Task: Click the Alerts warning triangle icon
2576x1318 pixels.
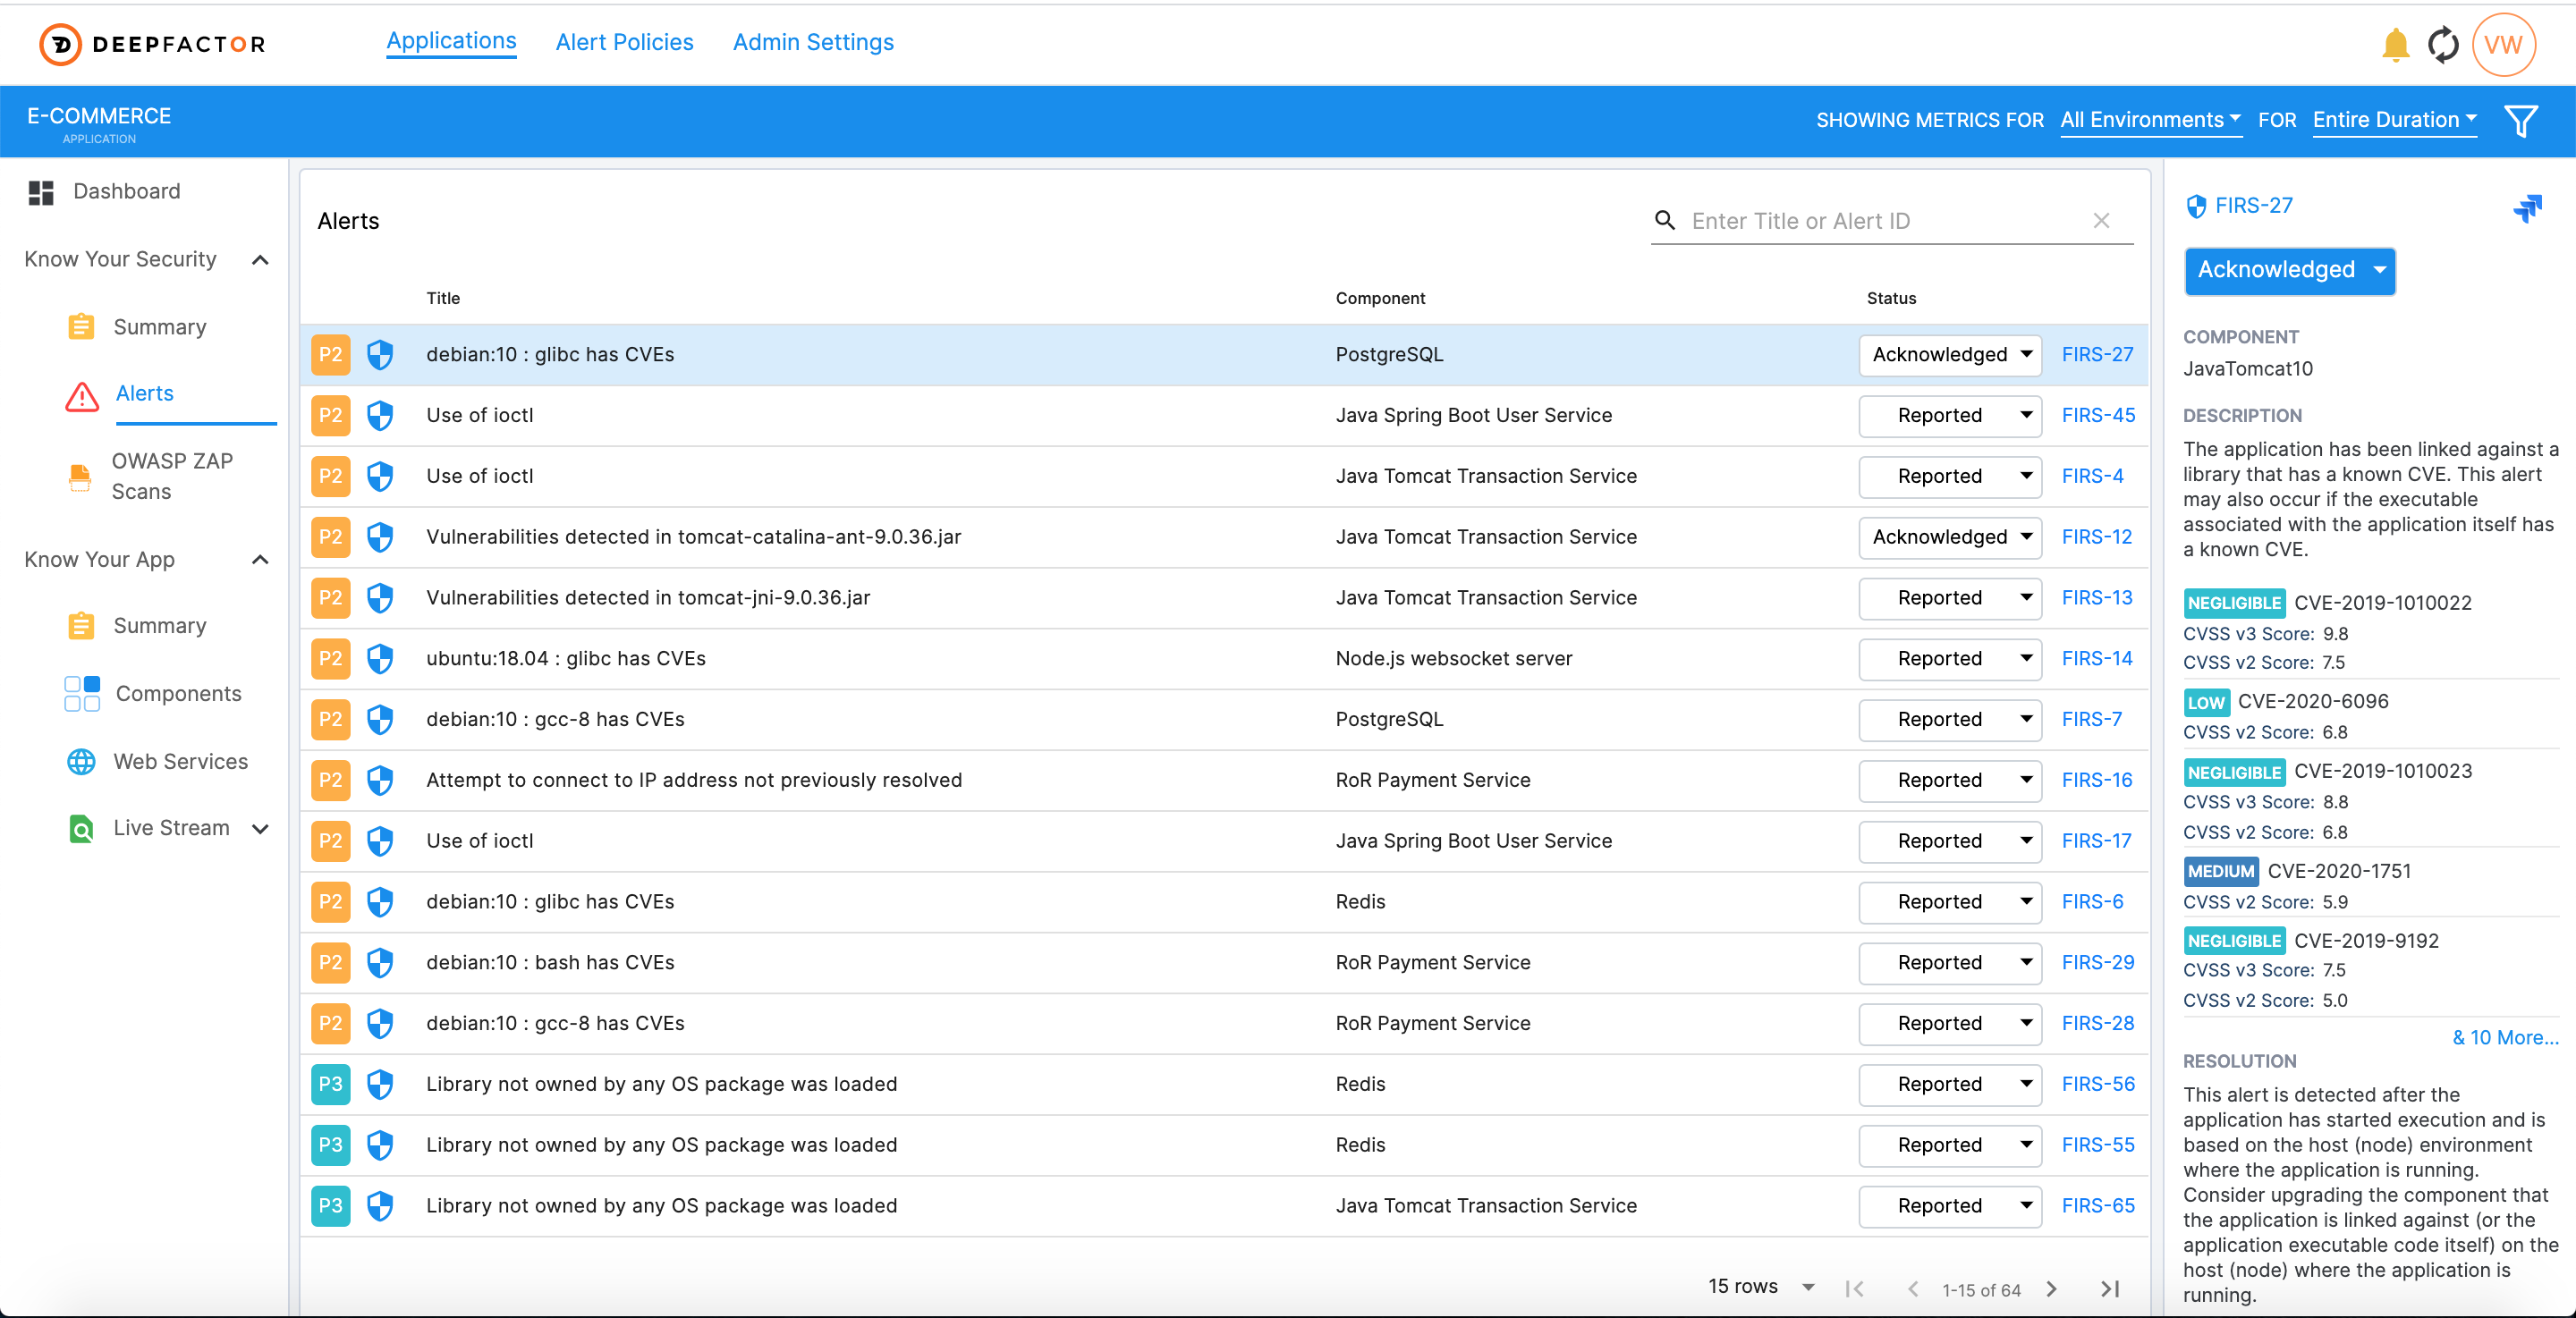Action: (82, 396)
